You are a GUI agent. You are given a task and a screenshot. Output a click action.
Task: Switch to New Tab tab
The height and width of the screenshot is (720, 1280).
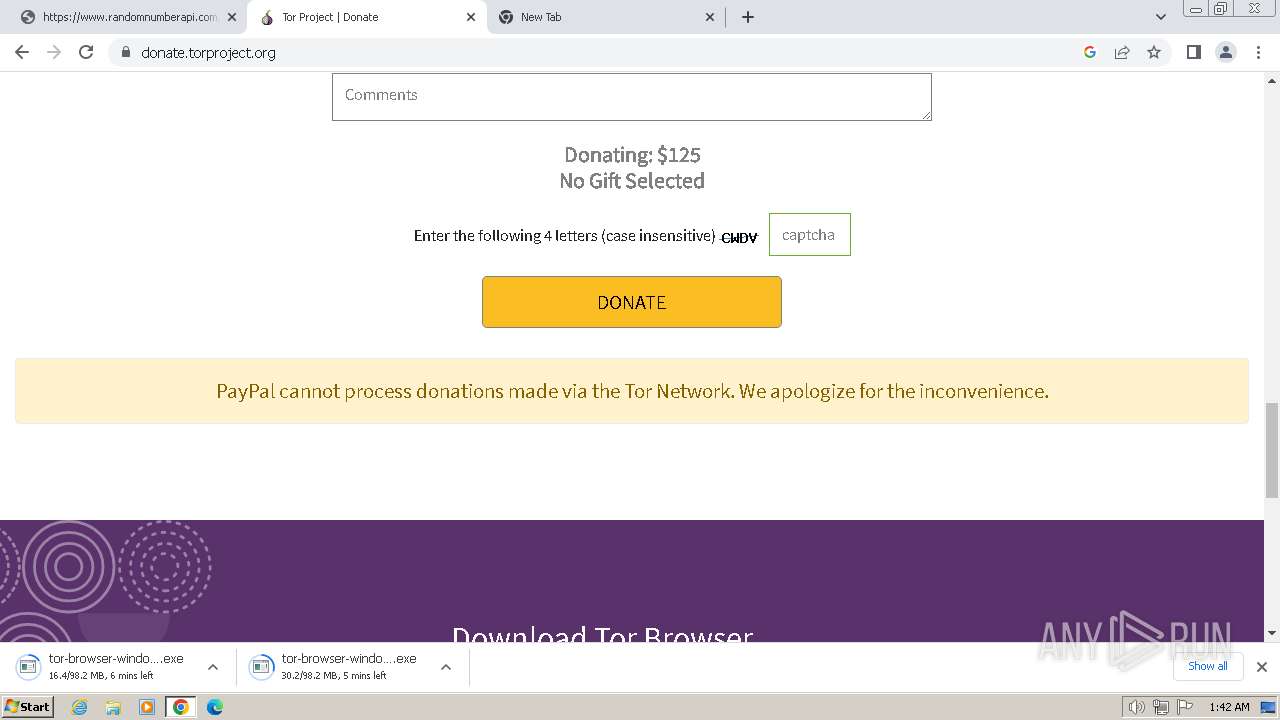point(606,17)
